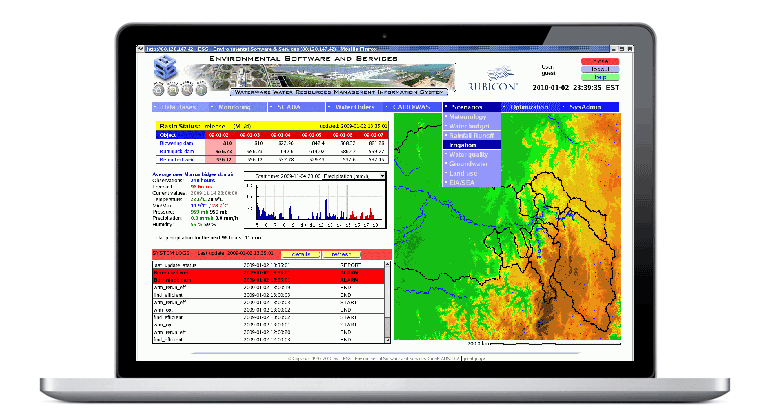Click the first round icon under the logo

coord(157,88)
